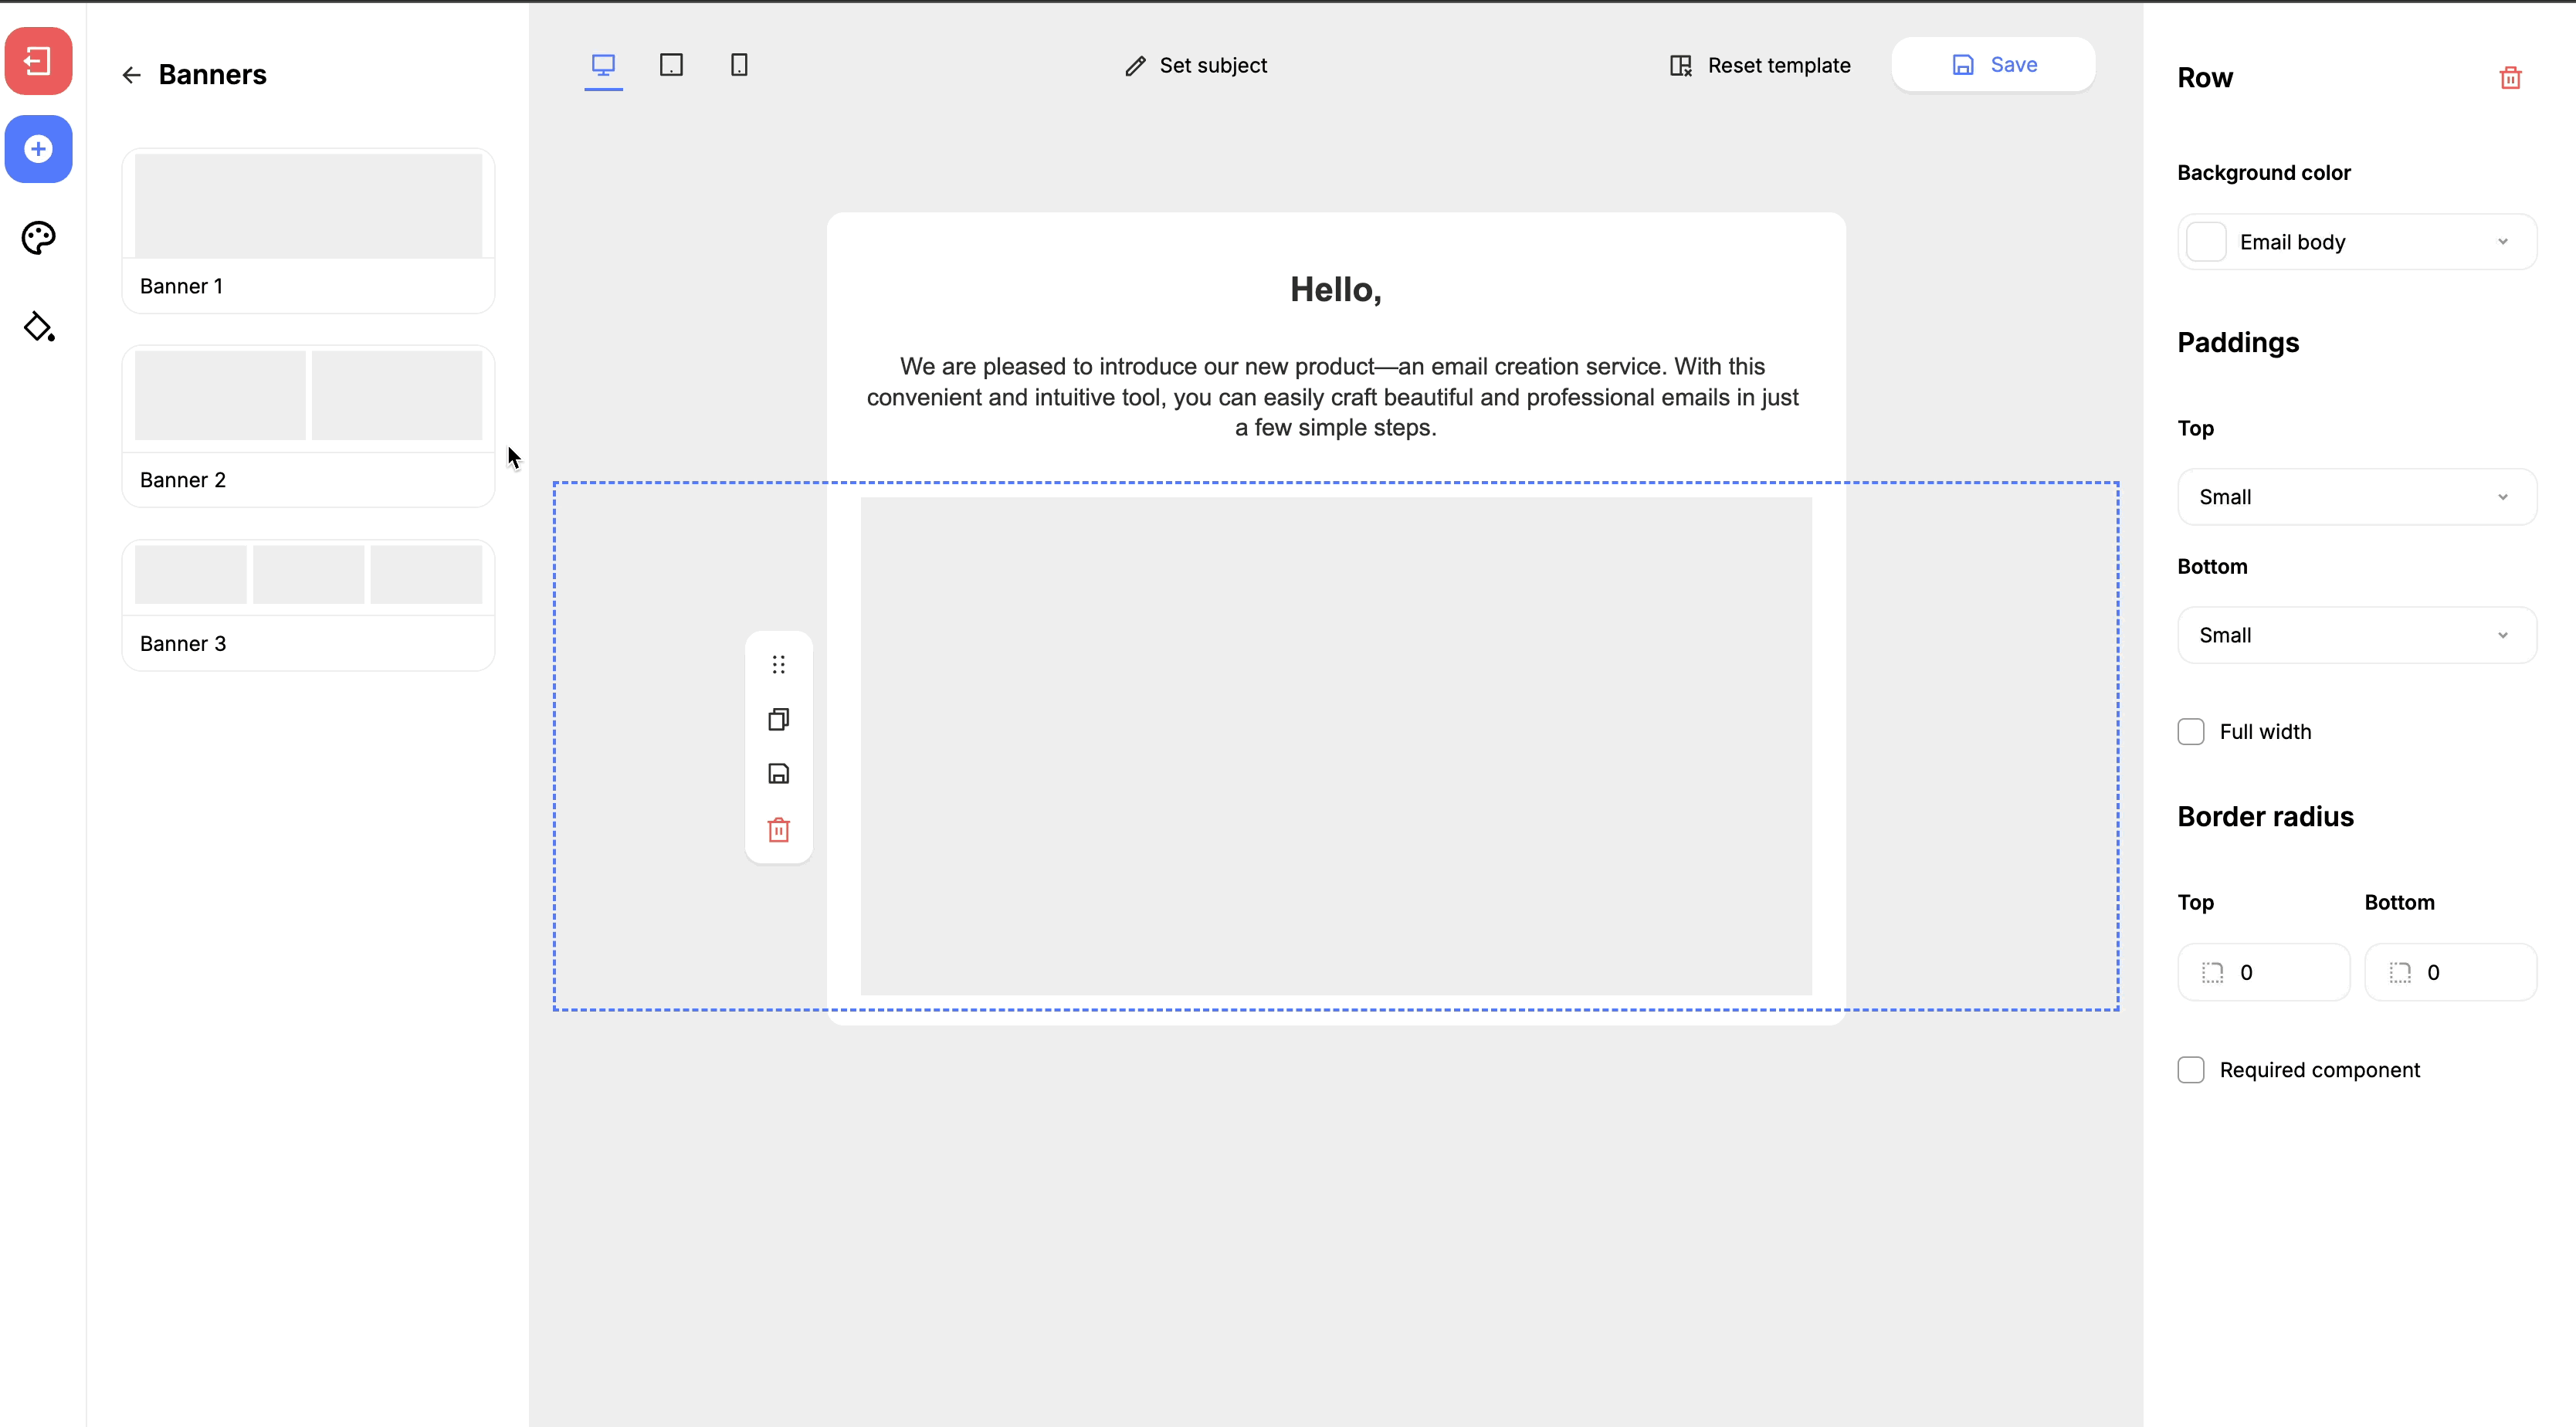The width and height of the screenshot is (2576, 1427).
Task: Open the Background color Email body dropdown
Action: pyautogui.click(x=2356, y=242)
